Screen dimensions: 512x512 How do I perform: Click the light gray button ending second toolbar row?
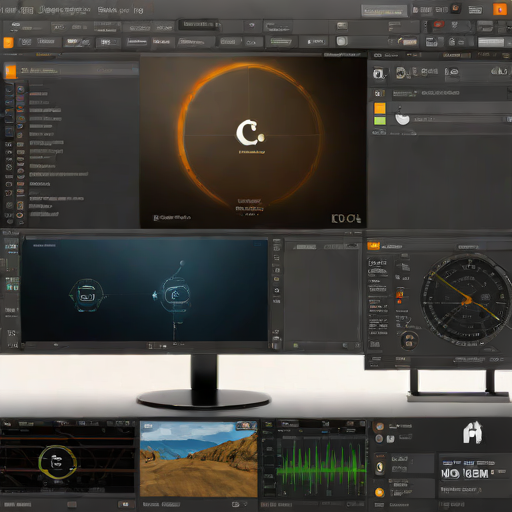tap(491, 42)
